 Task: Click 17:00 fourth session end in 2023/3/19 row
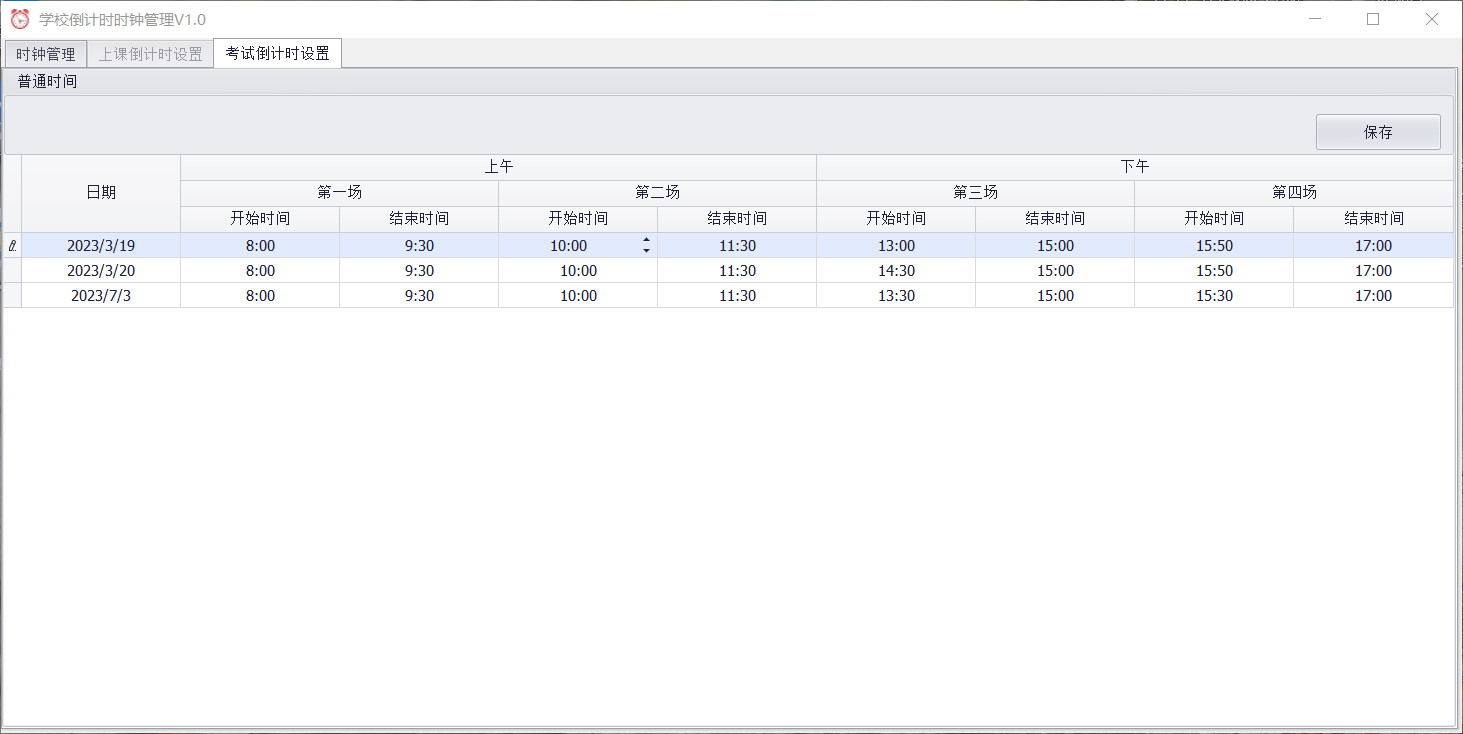pos(1373,245)
